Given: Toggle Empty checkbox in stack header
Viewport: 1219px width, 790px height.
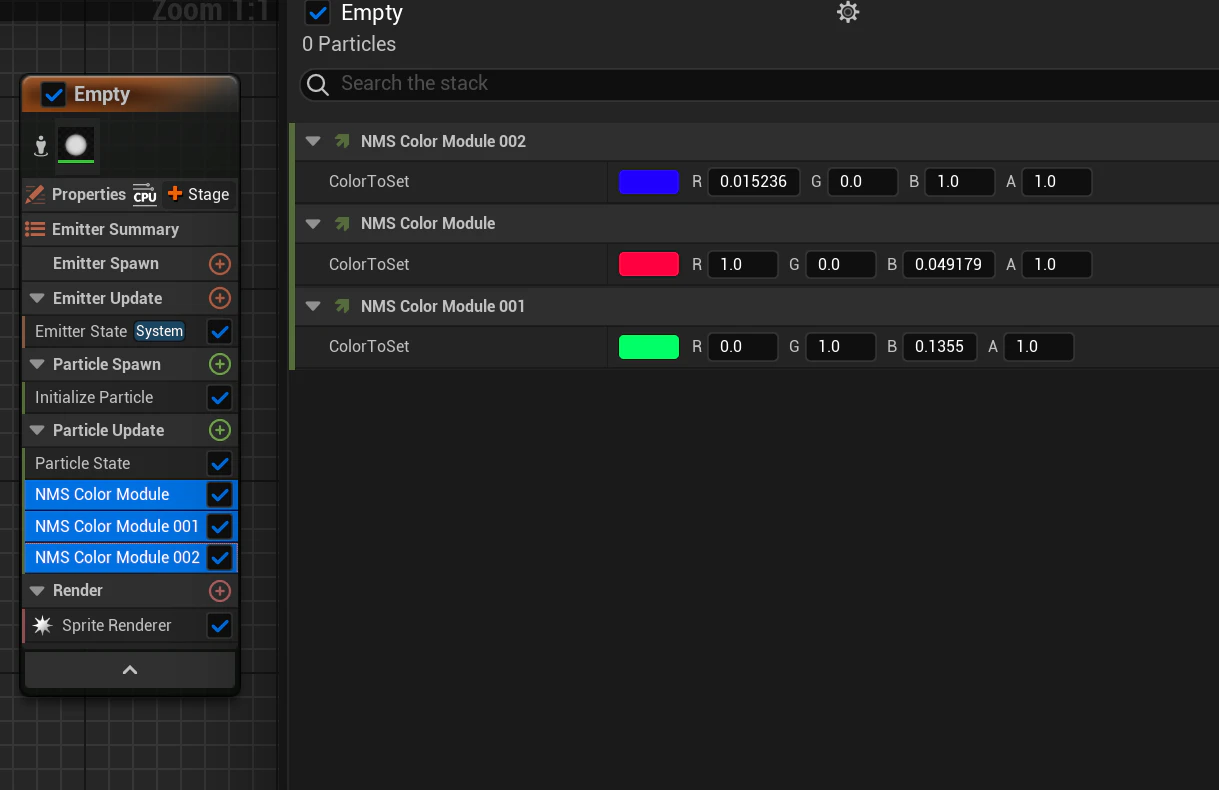Looking at the screenshot, I should 318,13.
